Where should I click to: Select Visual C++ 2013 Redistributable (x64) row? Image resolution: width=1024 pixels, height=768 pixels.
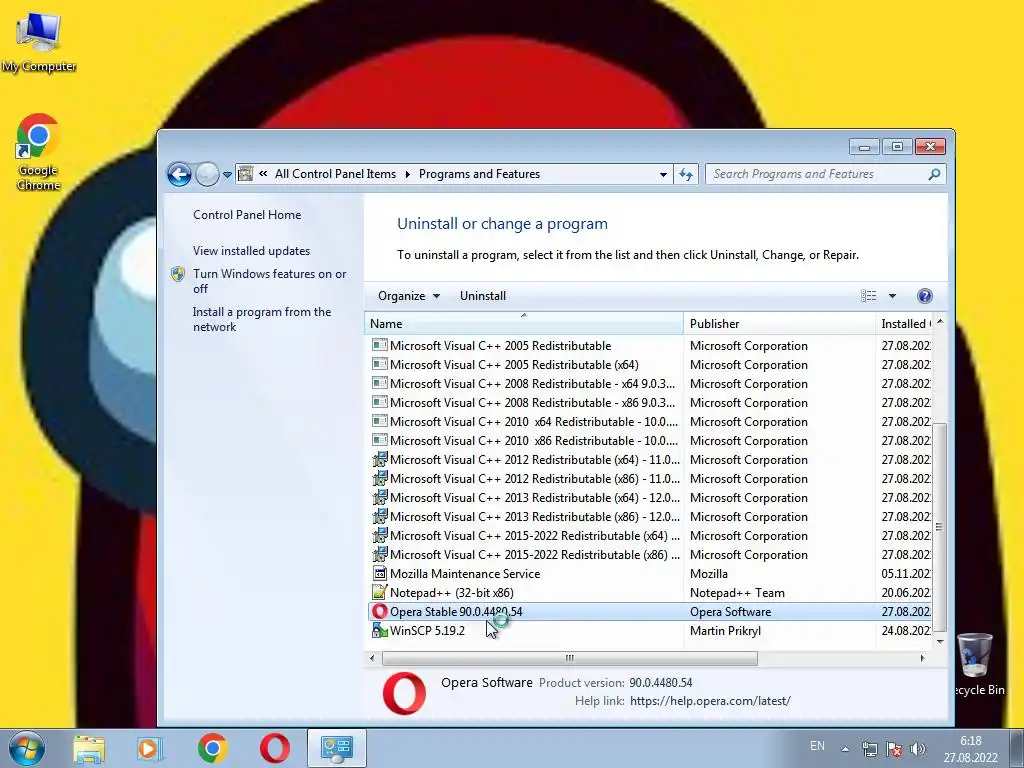click(651, 498)
